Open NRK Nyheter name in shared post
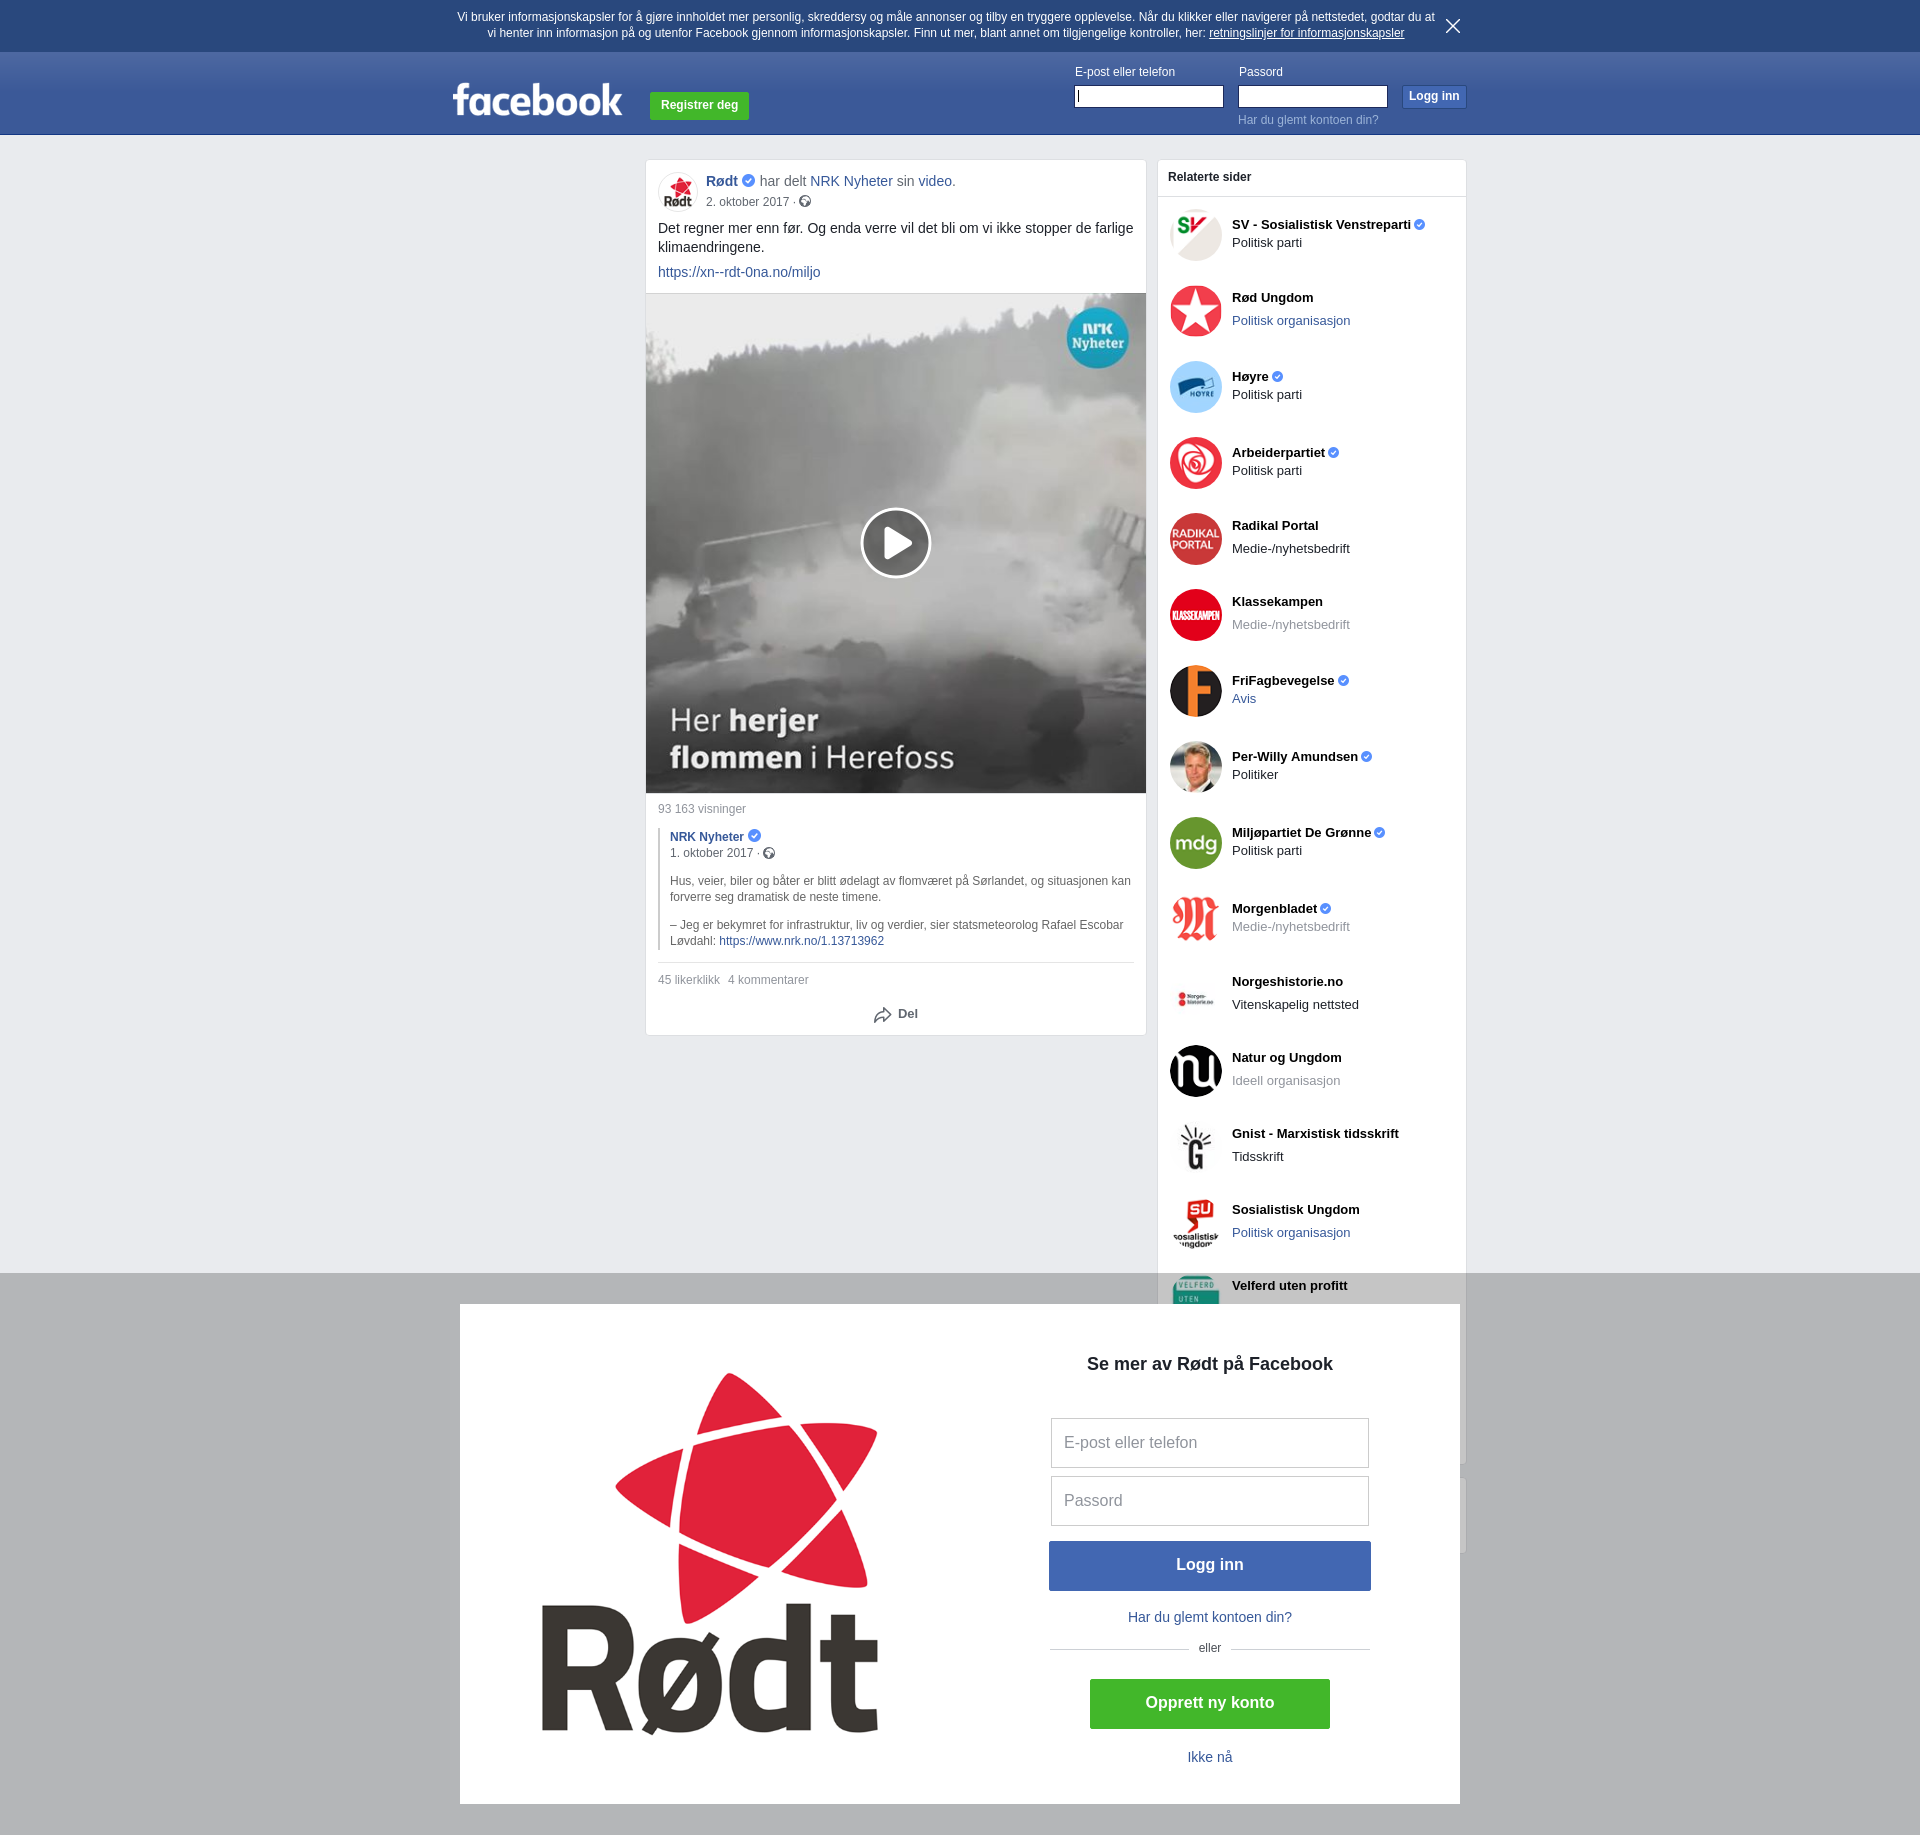 click(x=707, y=837)
